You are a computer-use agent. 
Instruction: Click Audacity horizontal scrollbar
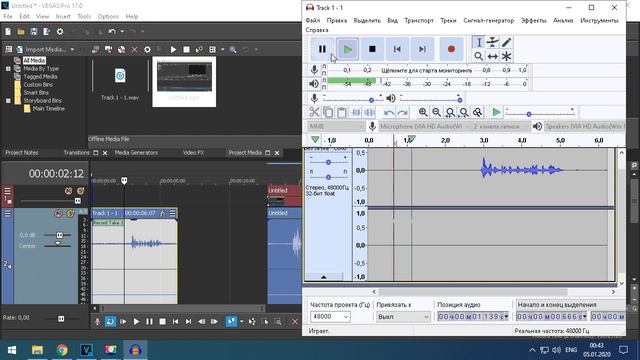coord(473,292)
